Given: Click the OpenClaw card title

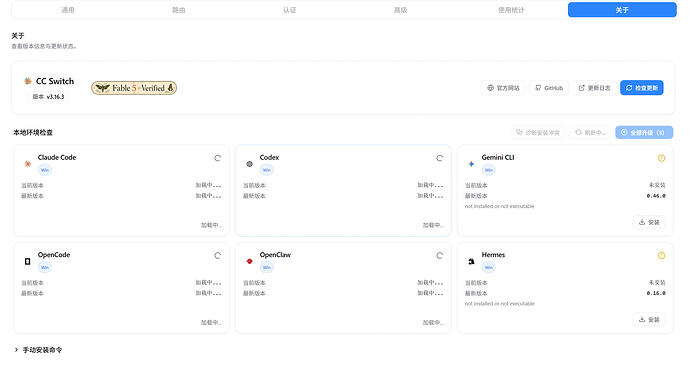Looking at the screenshot, I should (275, 255).
